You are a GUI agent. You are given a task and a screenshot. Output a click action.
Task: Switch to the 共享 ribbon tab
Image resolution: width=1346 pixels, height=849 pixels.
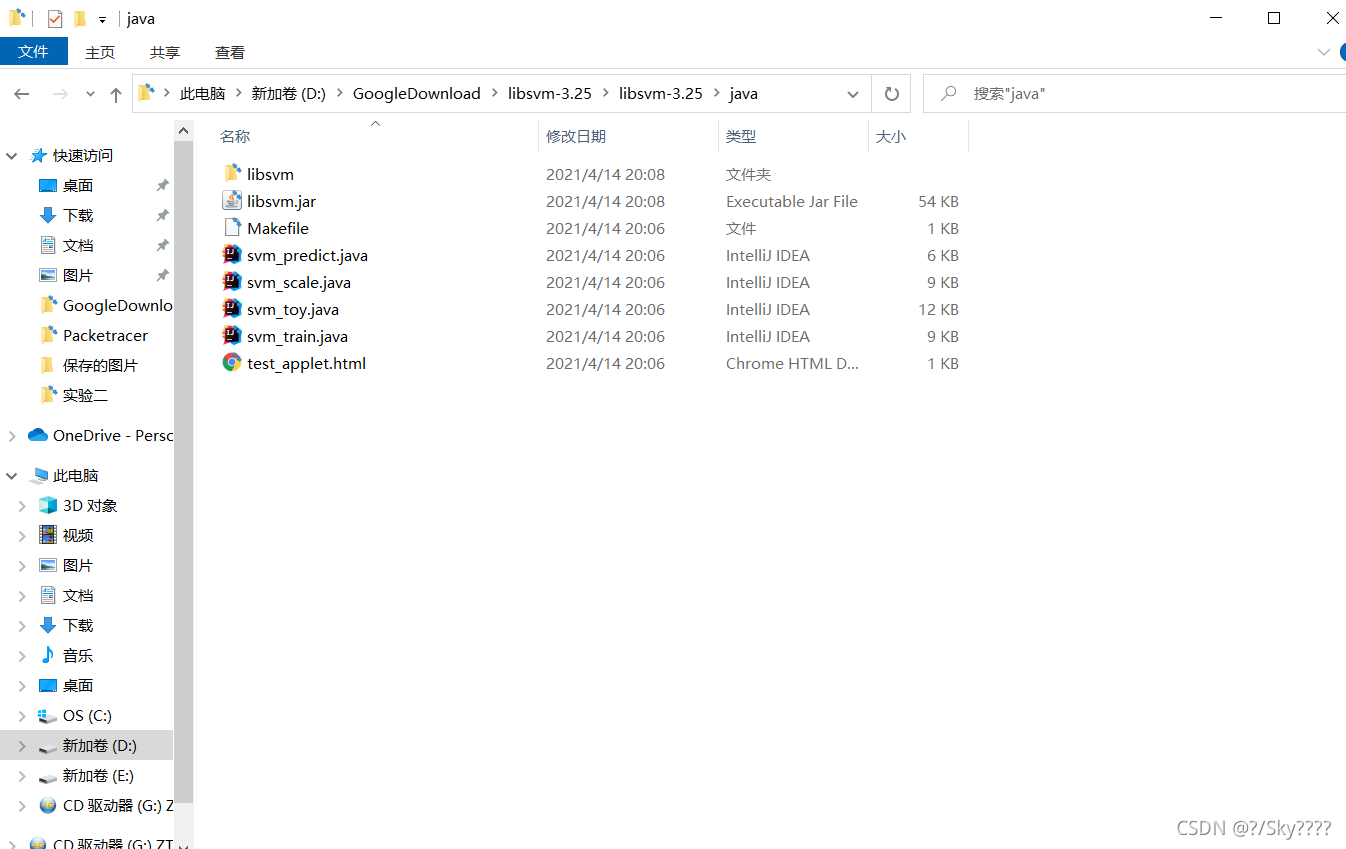165,52
